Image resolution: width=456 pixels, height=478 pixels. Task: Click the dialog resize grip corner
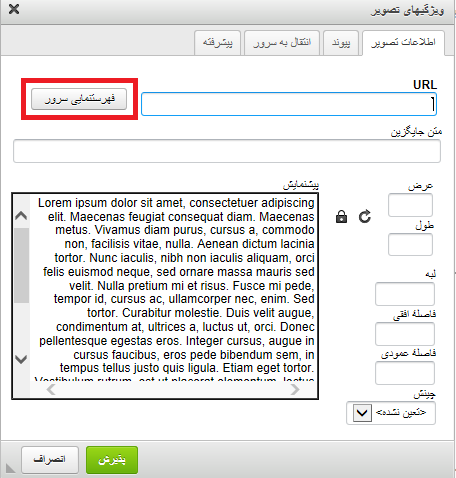coord(10,468)
